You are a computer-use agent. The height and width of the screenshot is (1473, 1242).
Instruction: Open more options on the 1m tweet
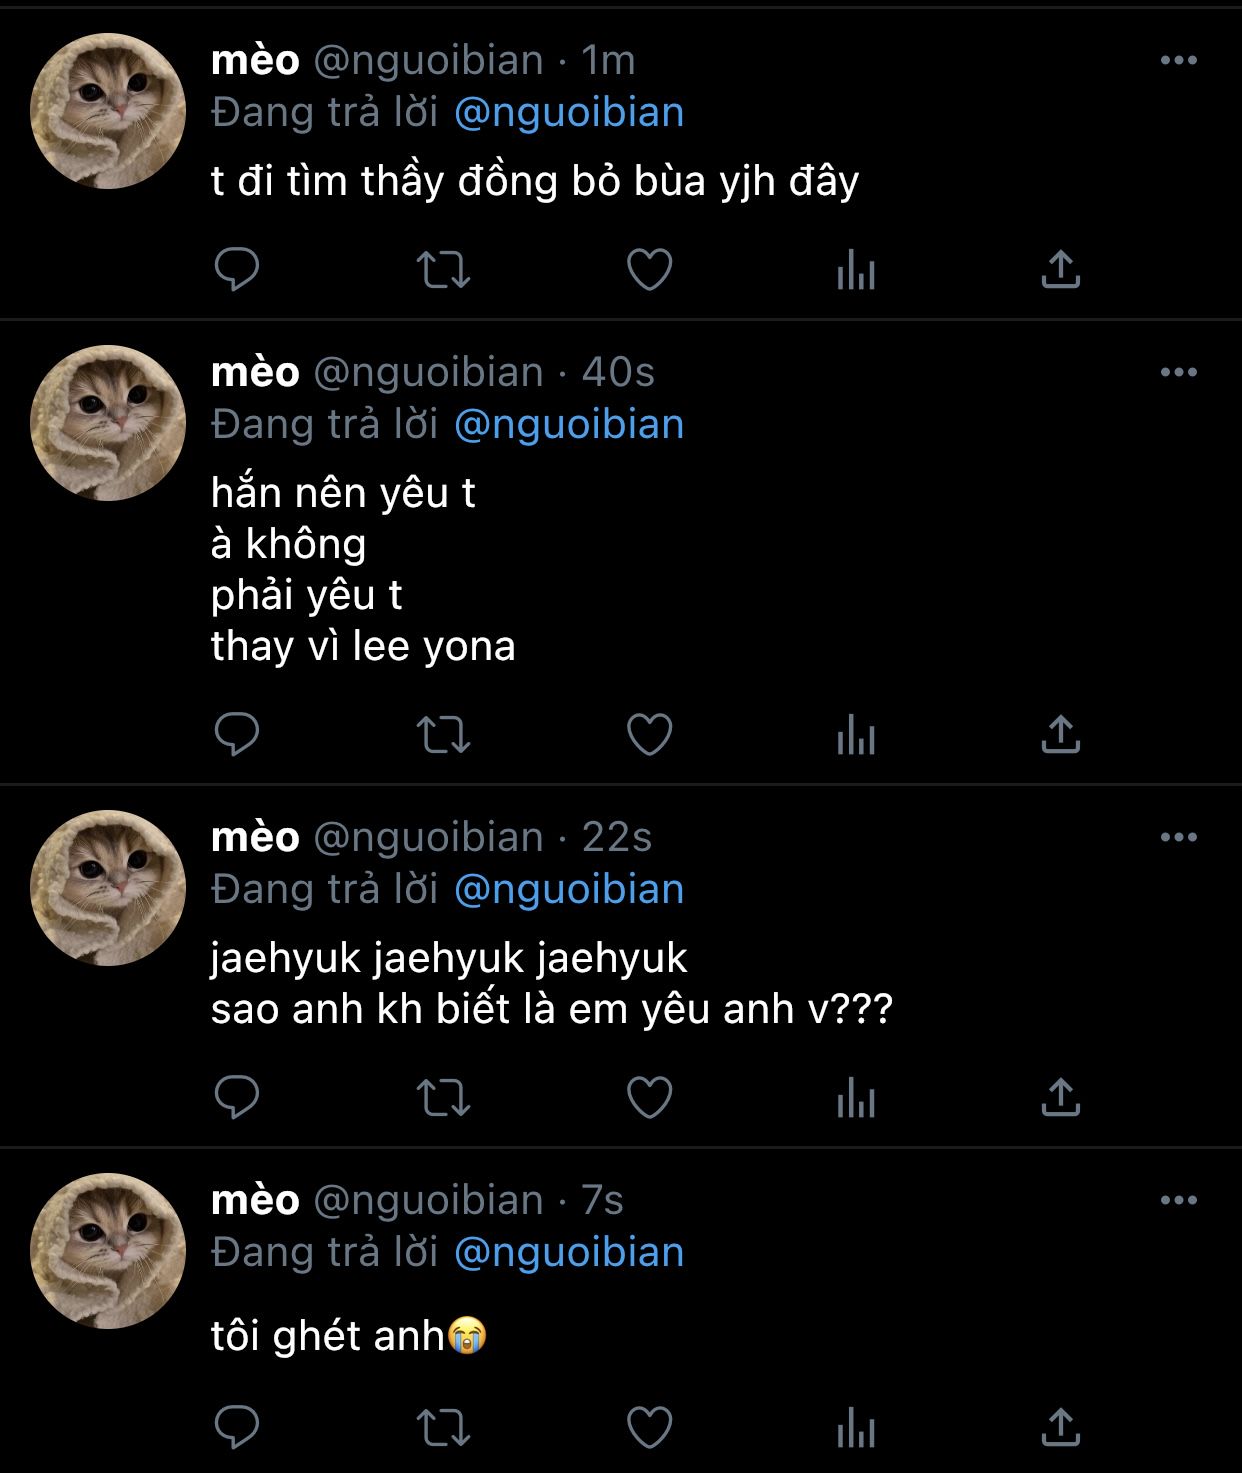(x=1179, y=61)
